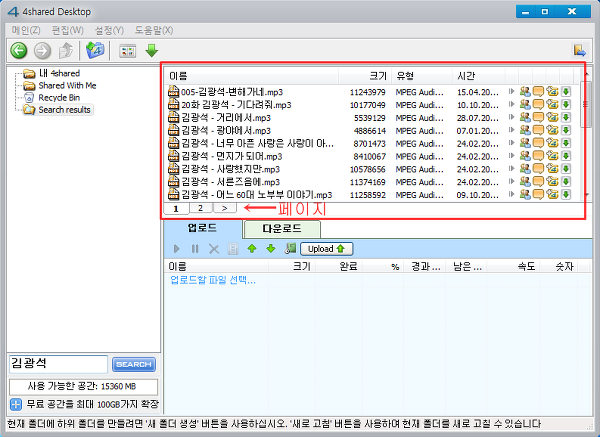Screen dimensions: 600x437
Task: Click the new 4shared folder toolbar icon
Action: (95, 50)
